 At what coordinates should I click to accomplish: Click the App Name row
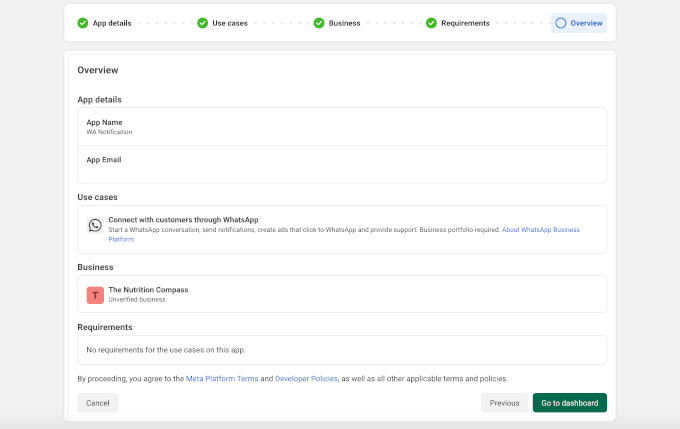point(341,127)
